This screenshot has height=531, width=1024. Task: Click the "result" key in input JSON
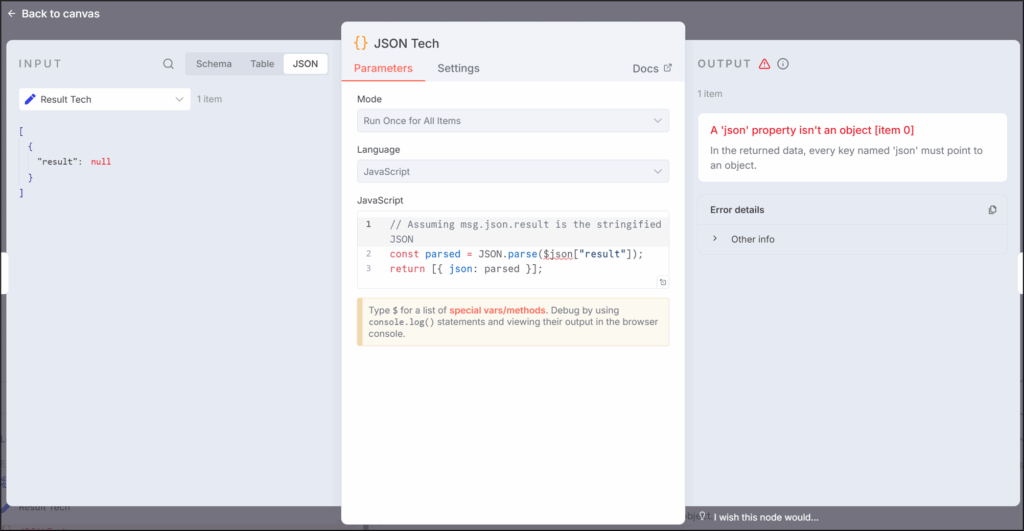click(59, 162)
